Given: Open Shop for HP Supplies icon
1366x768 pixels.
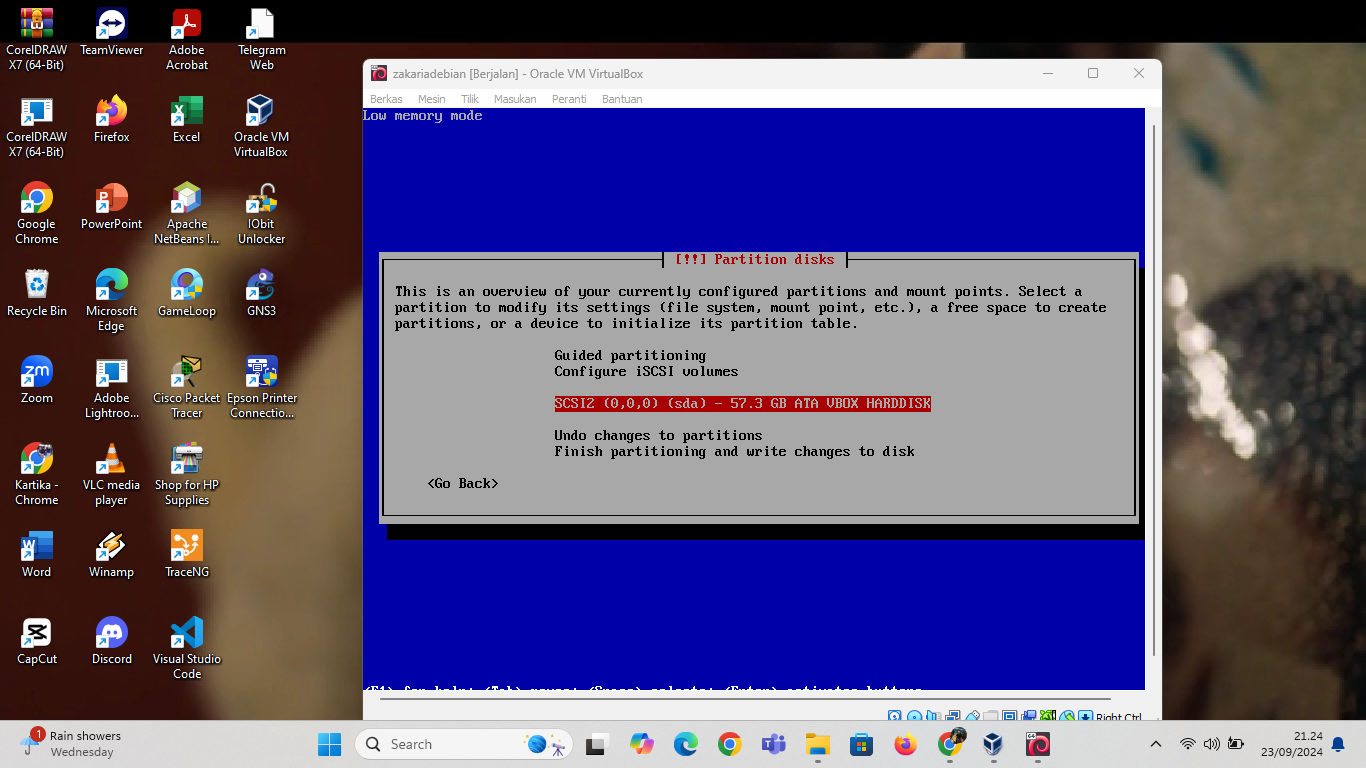Looking at the screenshot, I should [x=186, y=476].
